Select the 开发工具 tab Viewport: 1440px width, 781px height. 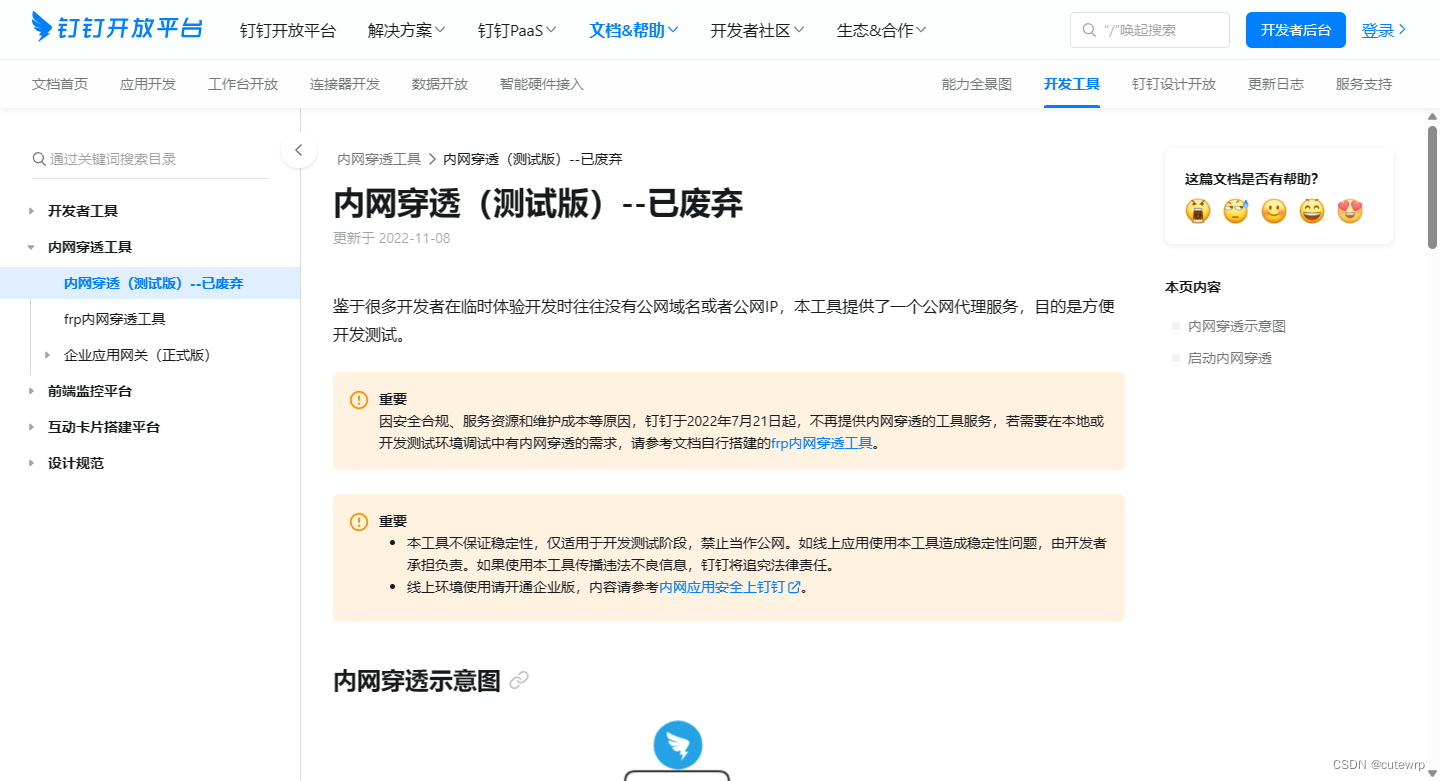click(x=1072, y=84)
